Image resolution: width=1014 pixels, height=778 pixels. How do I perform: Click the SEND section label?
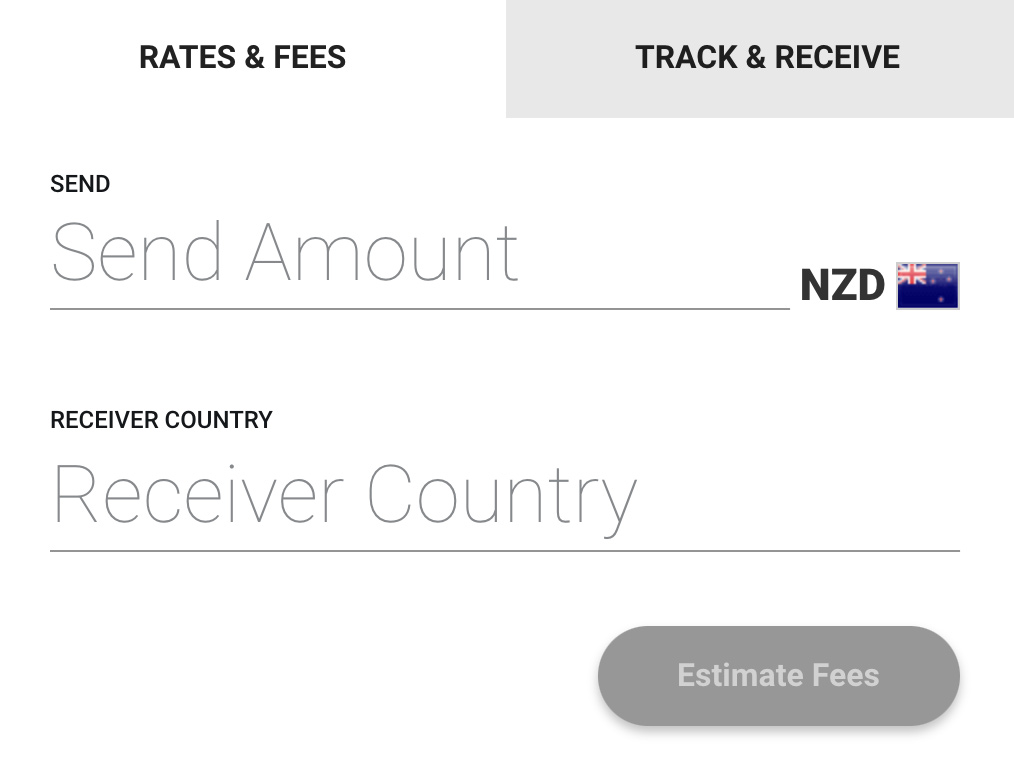pos(80,184)
